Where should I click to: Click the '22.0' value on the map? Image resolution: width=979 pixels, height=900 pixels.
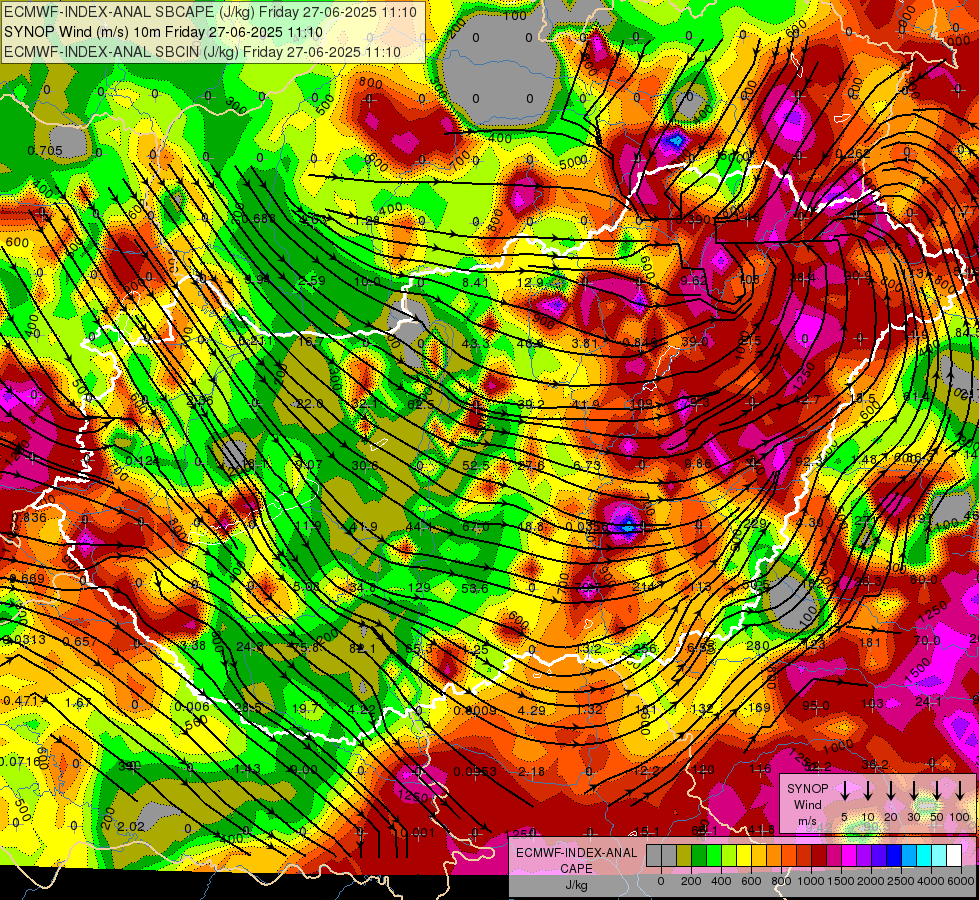click(310, 404)
